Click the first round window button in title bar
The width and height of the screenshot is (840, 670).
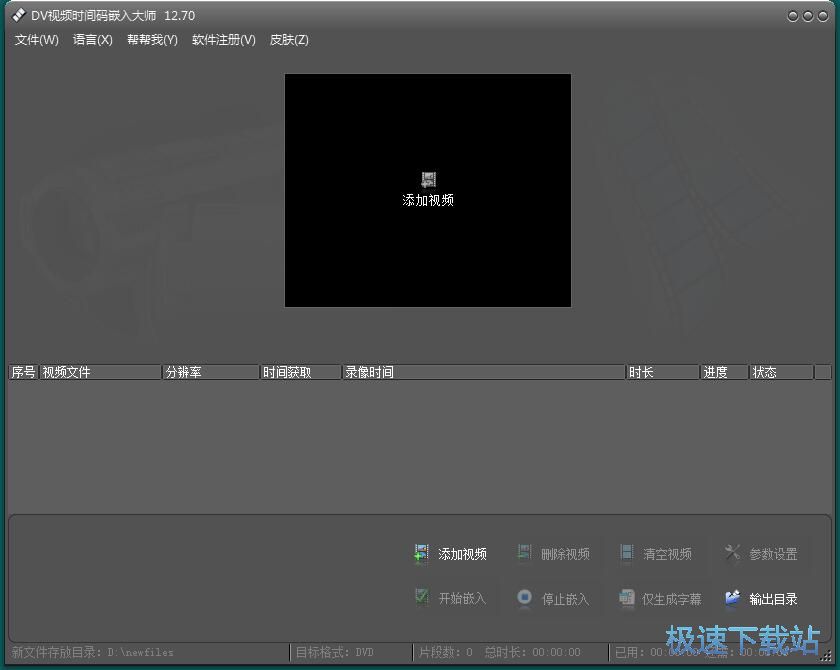pos(793,16)
